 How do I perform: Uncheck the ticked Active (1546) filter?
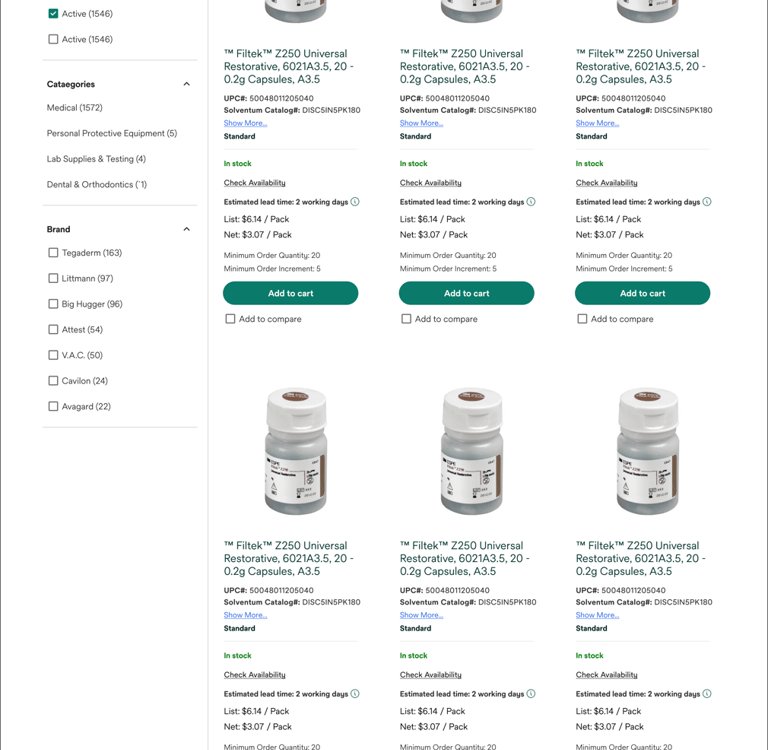53,14
